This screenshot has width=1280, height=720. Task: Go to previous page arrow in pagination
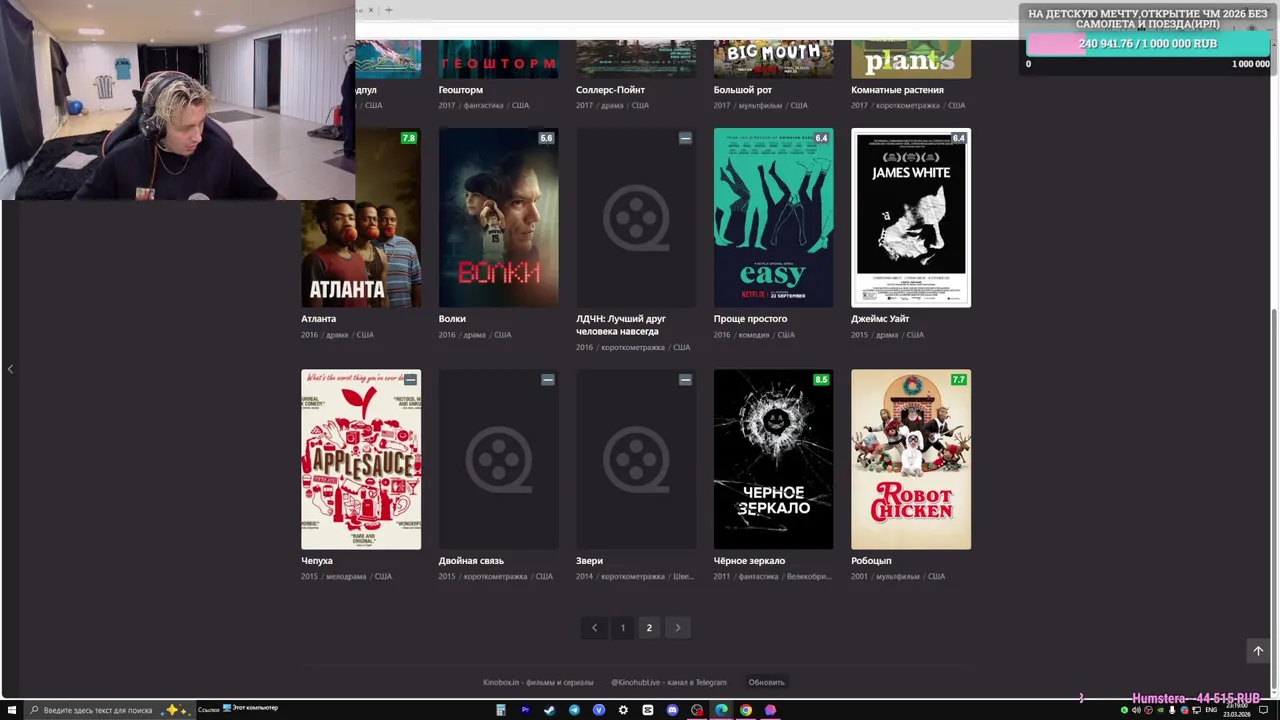(x=594, y=628)
